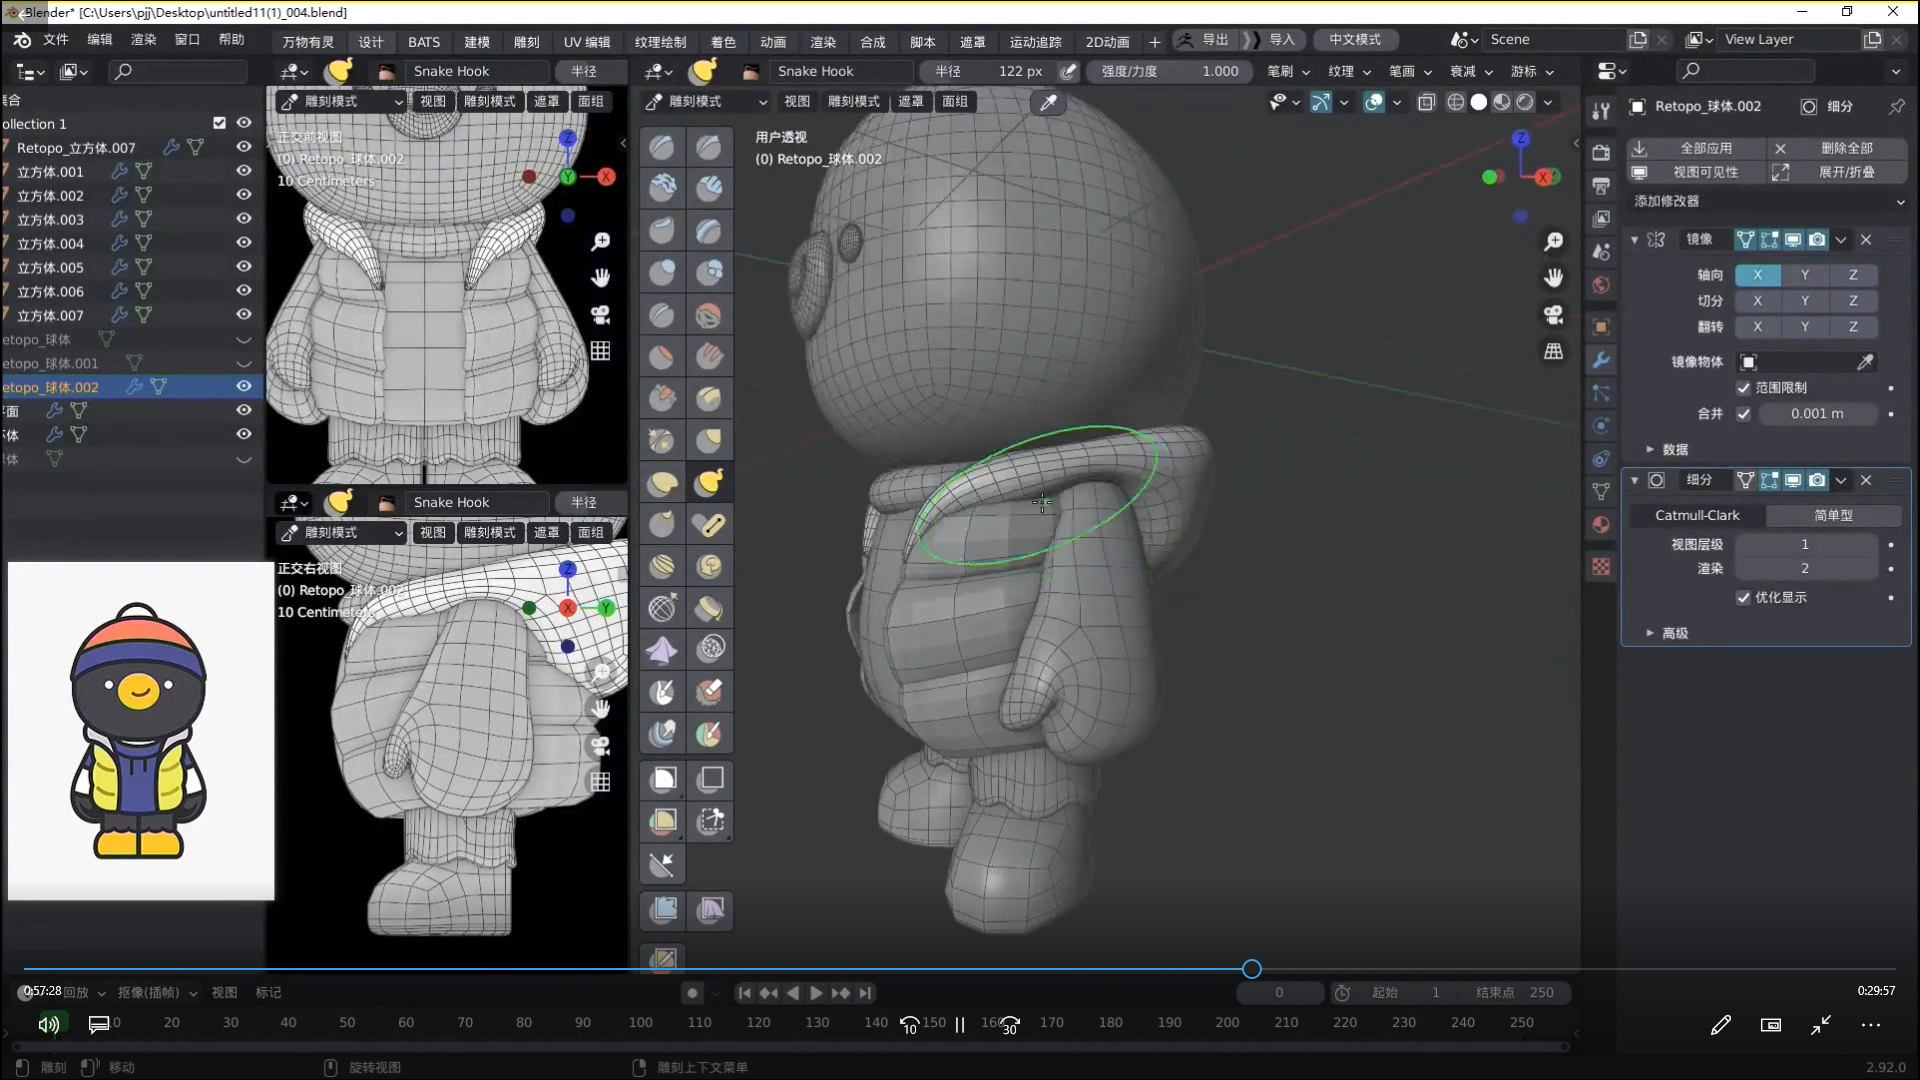Select the Snake Hook sculpt brush

[709, 483]
